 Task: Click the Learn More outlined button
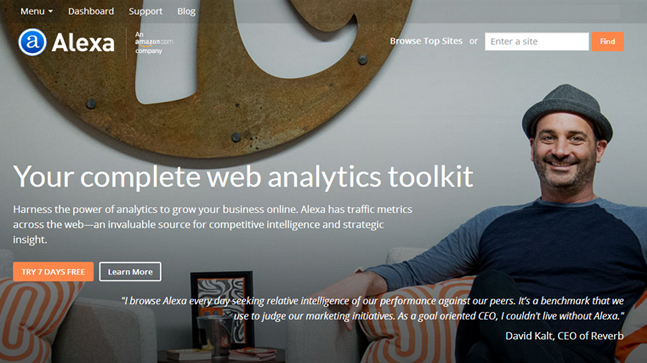(x=130, y=271)
